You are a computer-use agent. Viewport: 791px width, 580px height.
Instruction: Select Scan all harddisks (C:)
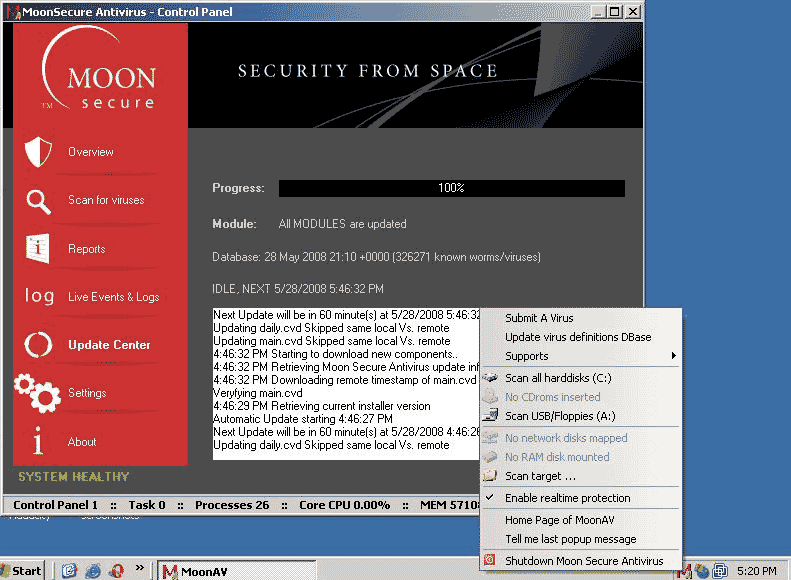(581, 378)
